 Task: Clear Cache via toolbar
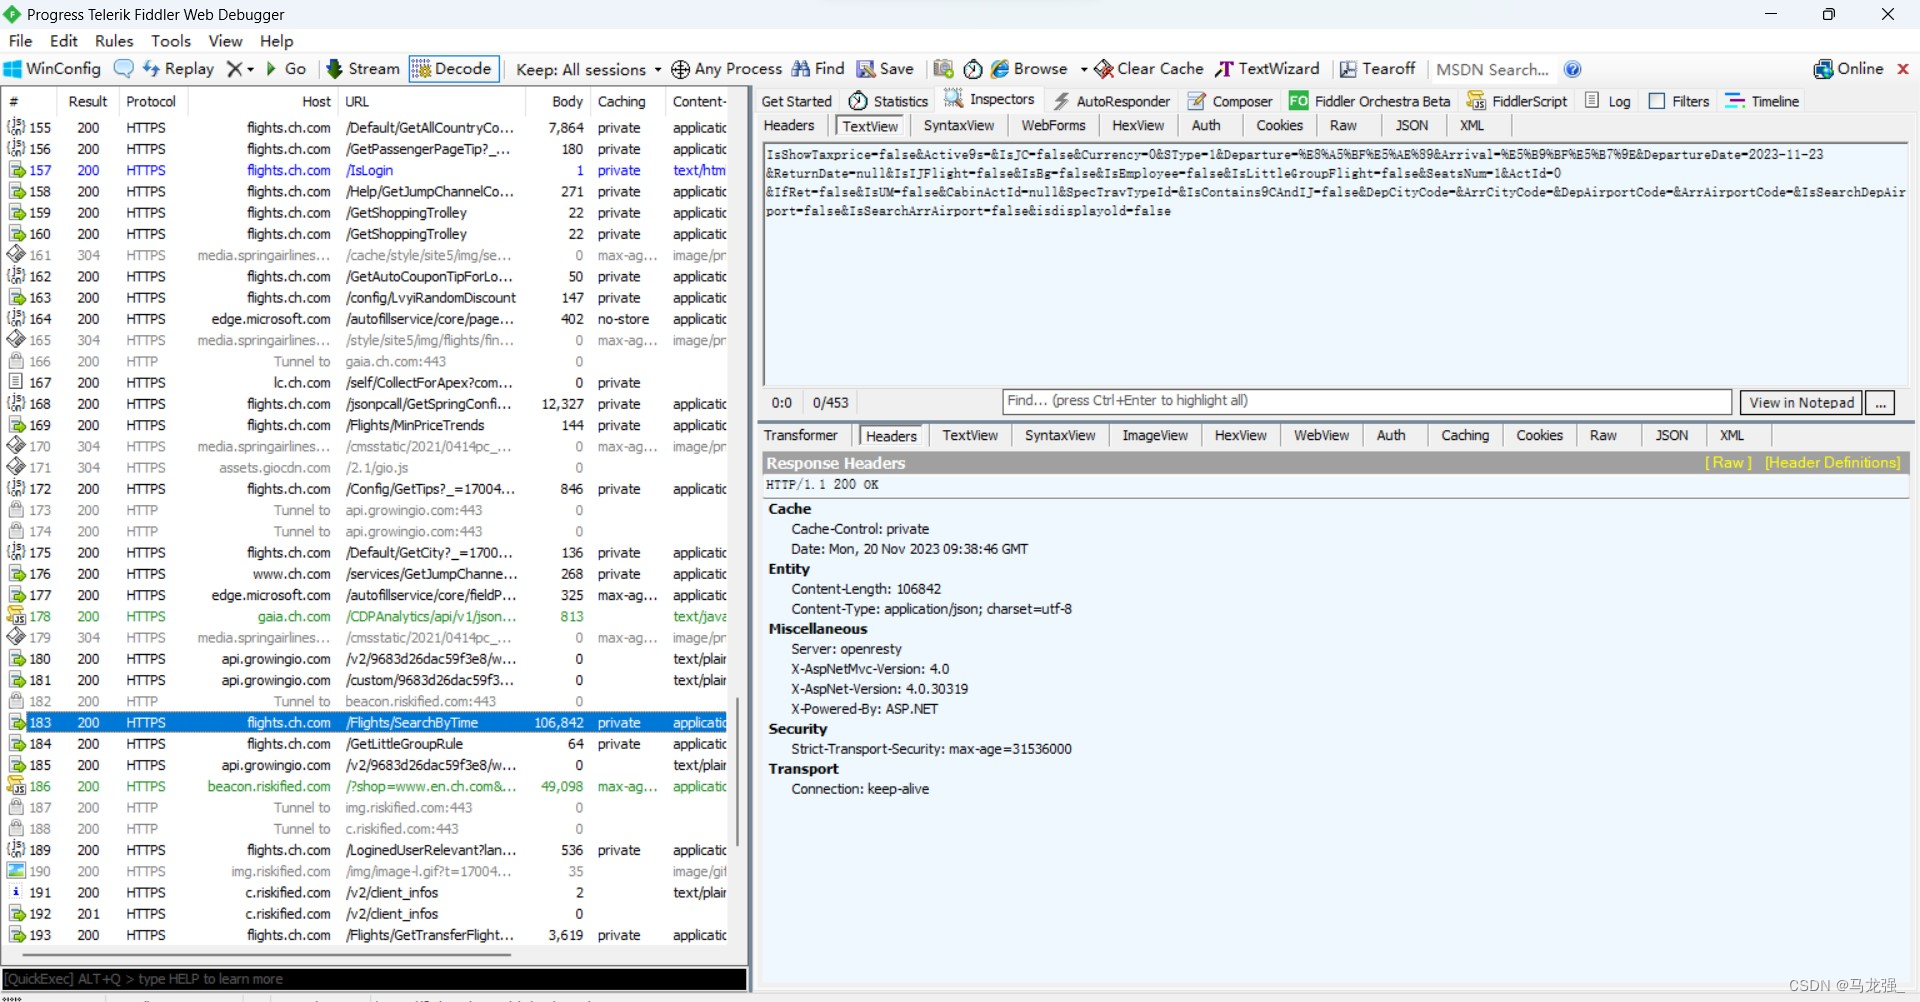point(1148,69)
